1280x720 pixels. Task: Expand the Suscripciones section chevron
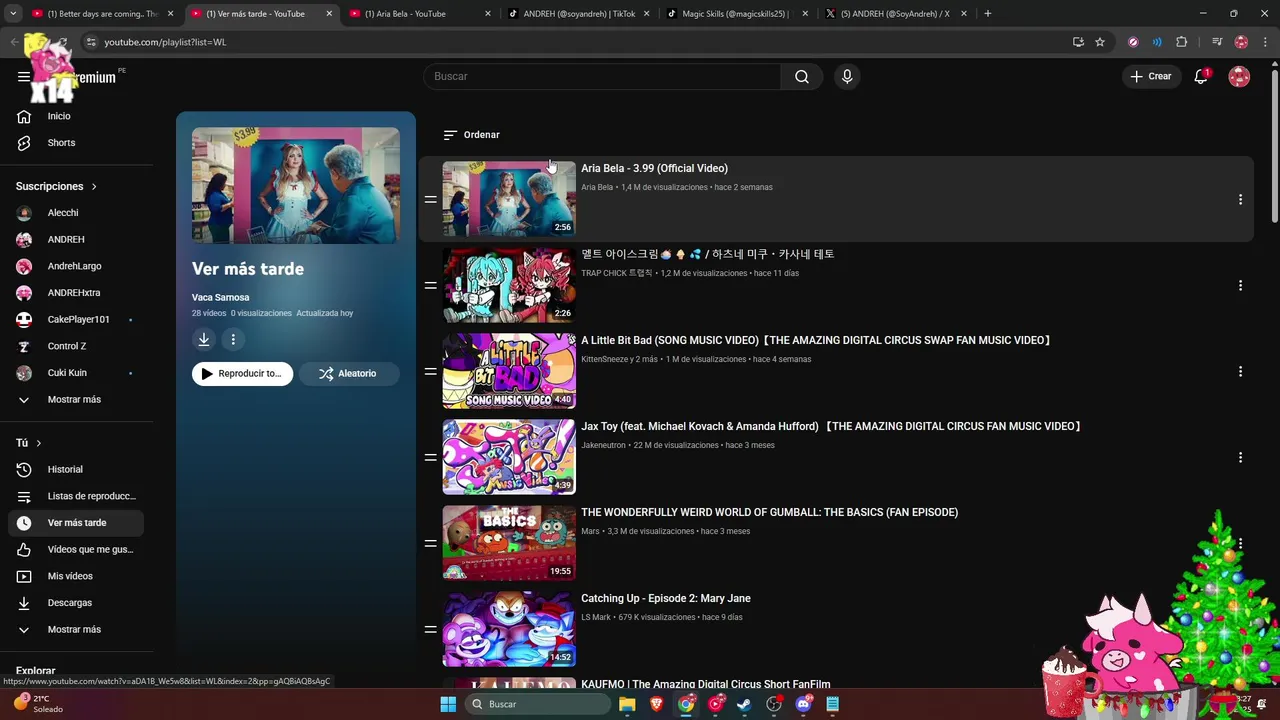94,187
